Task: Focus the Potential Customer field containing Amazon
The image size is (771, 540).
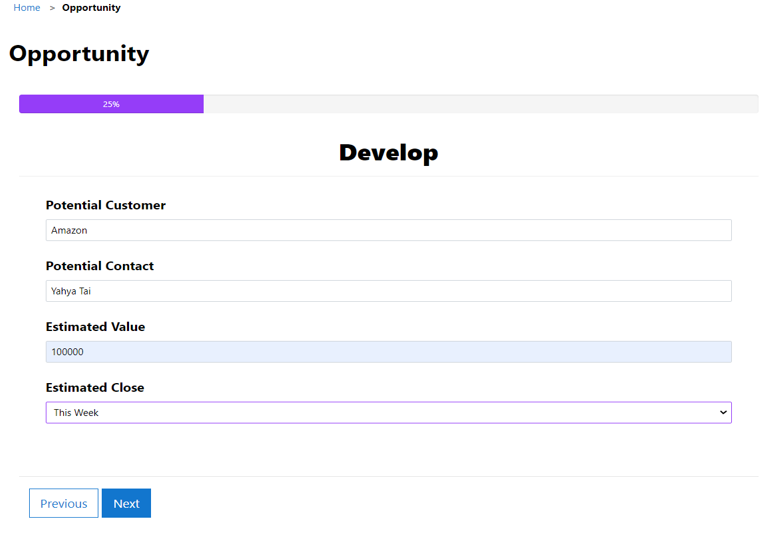Action: (x=388, y=230)
